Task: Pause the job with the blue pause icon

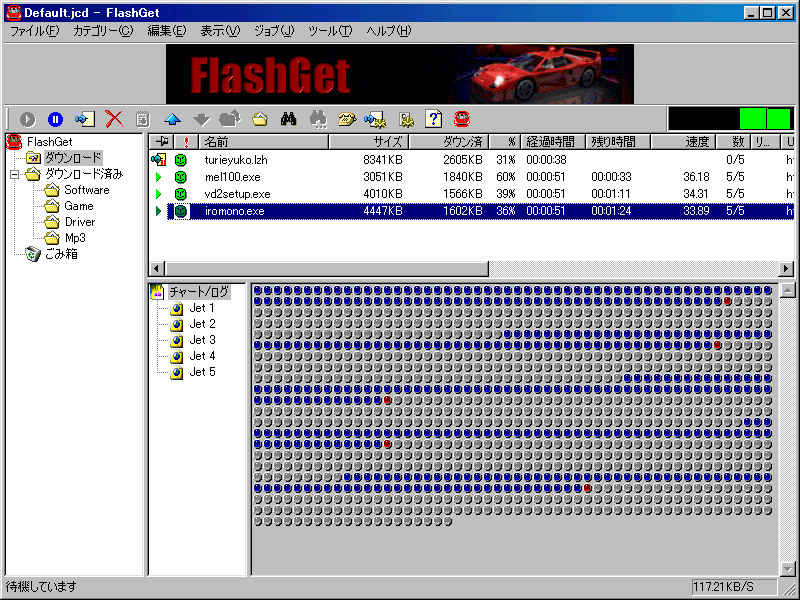Action: pos(55,119)
